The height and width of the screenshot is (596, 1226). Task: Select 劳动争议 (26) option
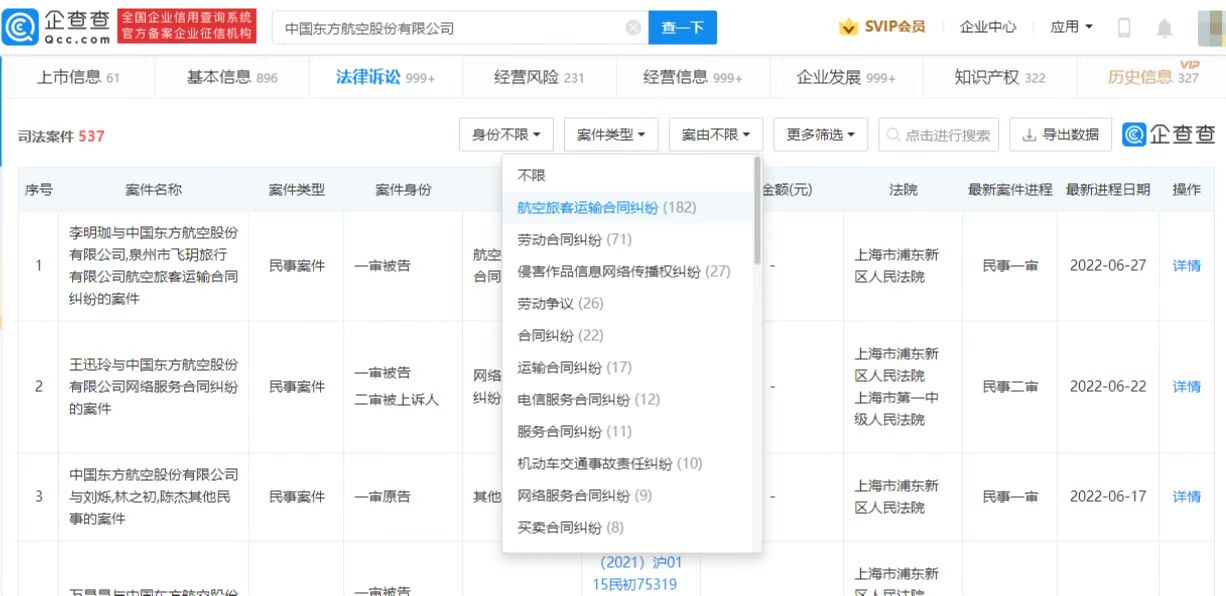tap(628, 303)
